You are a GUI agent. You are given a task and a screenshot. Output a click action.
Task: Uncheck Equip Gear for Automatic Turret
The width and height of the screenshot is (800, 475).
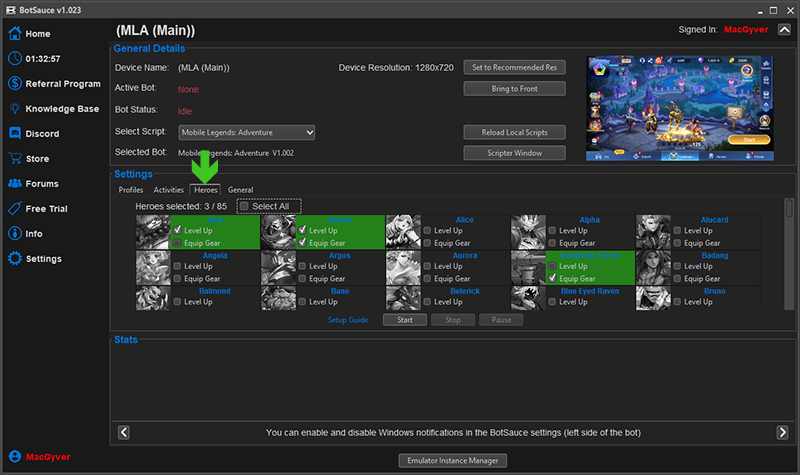tap(552, 279)
